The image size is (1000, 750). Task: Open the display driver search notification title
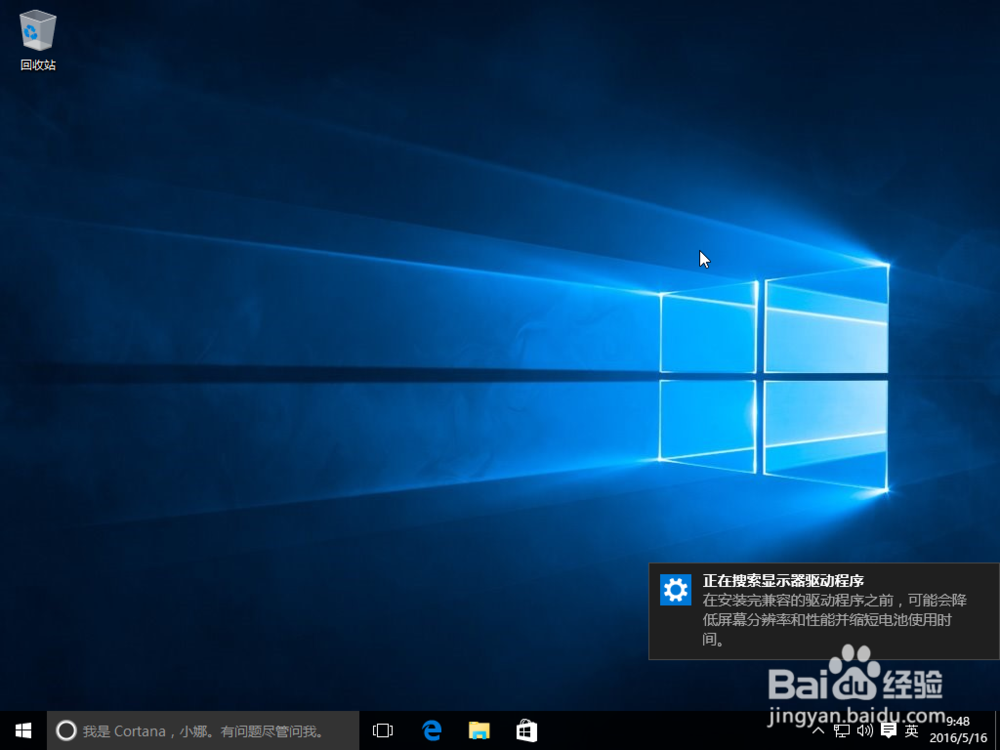coord(783,581)
